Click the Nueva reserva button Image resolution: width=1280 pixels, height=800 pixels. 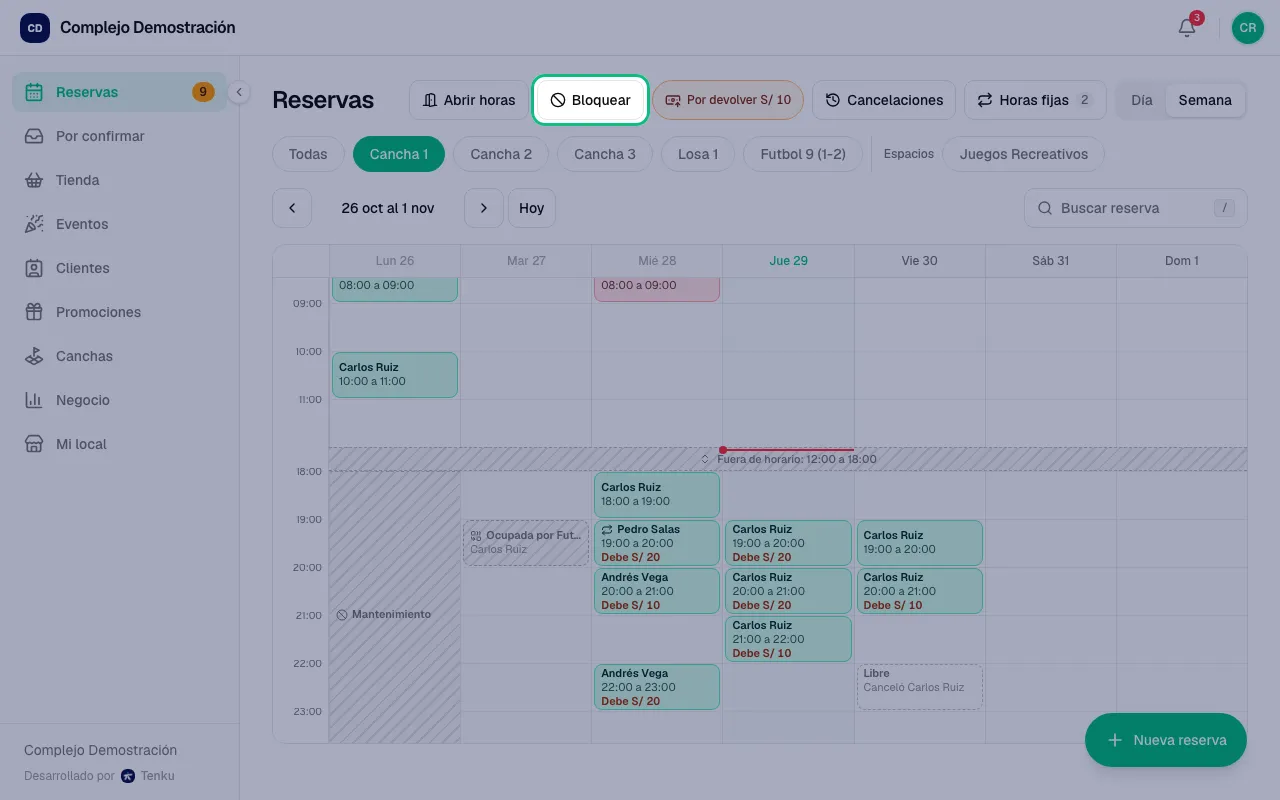point(1166,740)
